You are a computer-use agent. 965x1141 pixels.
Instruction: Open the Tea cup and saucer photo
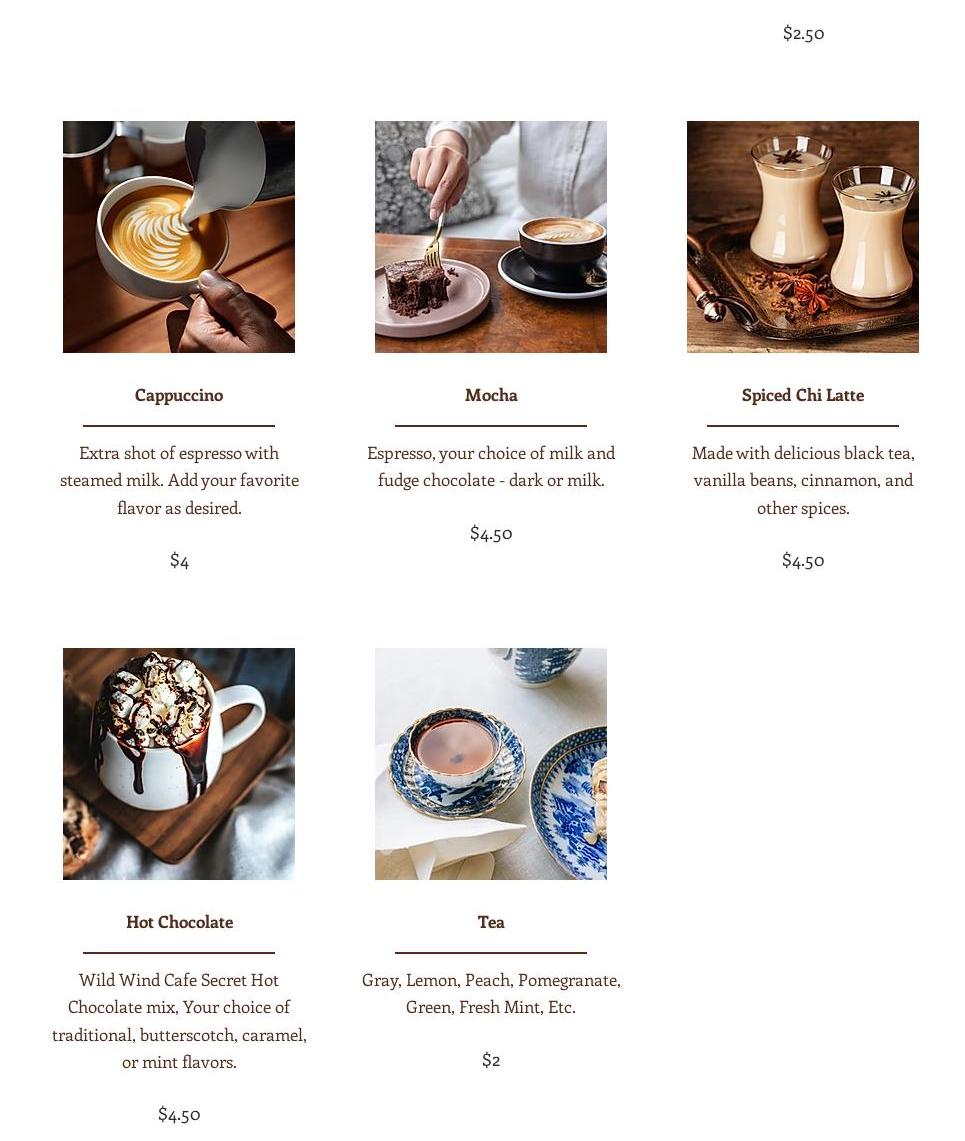[x=491, y=764]
